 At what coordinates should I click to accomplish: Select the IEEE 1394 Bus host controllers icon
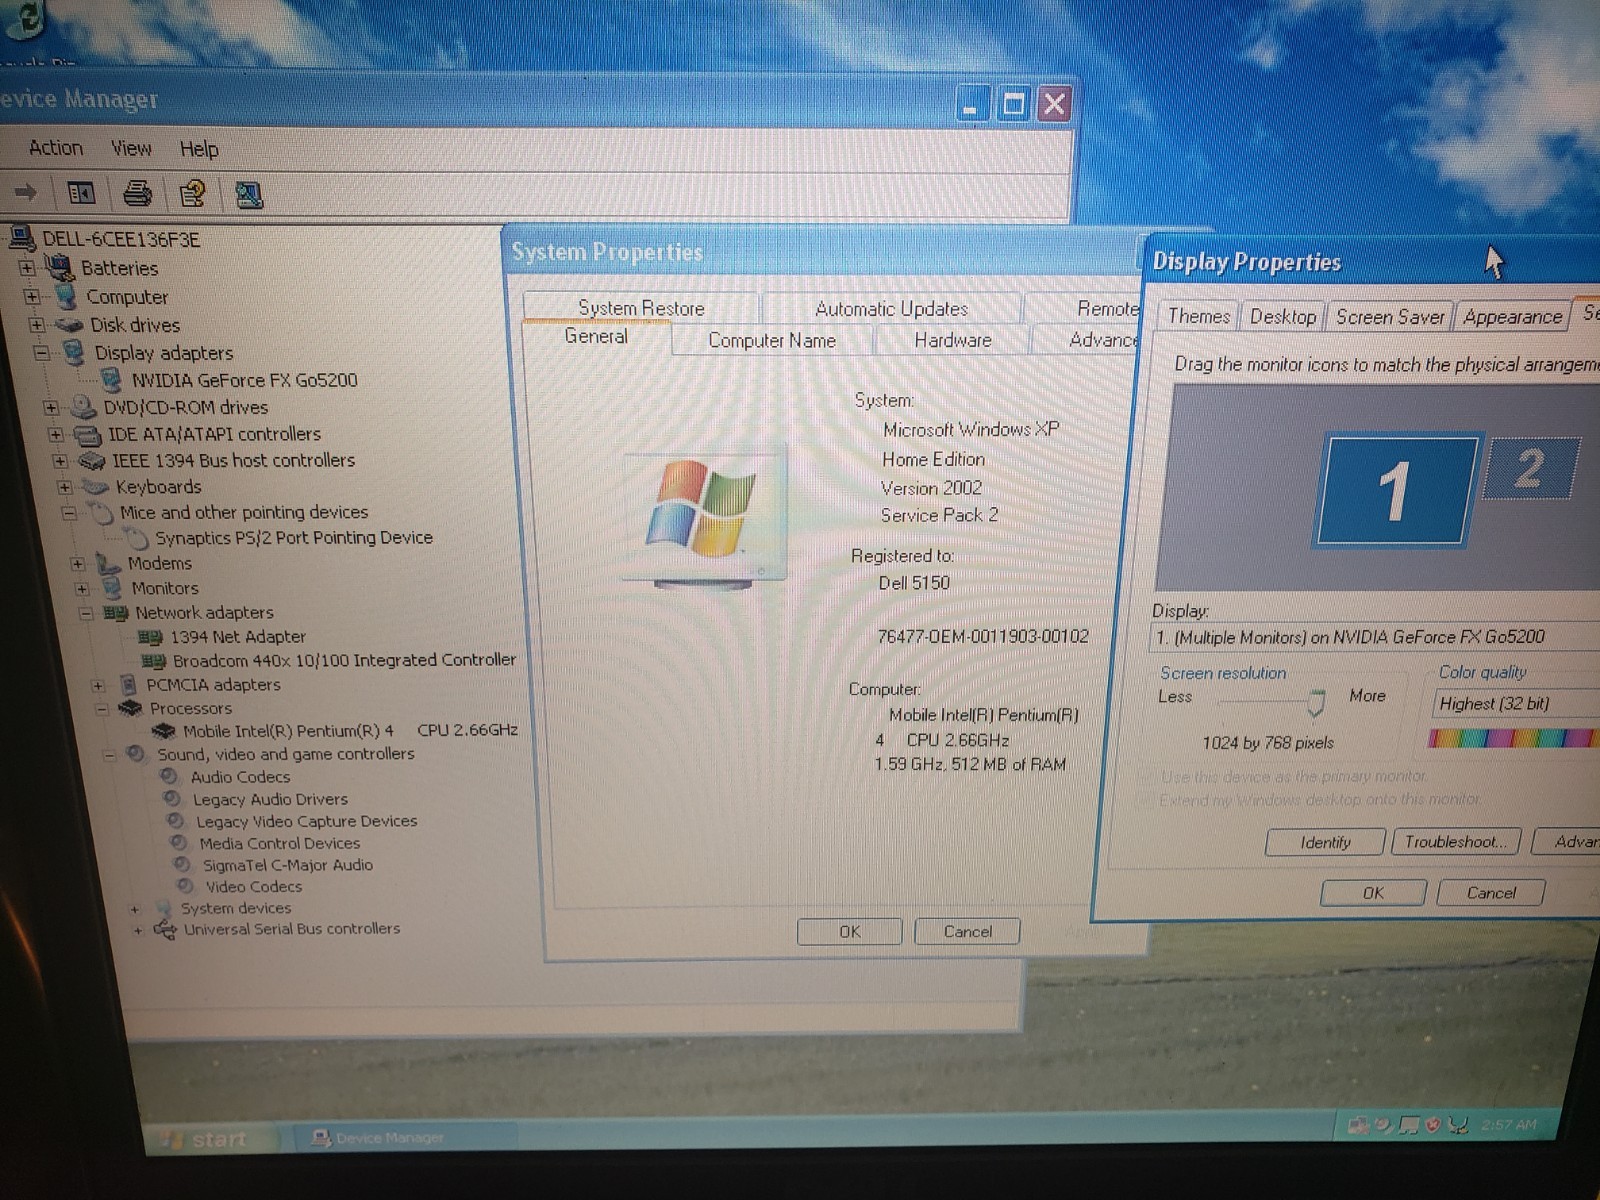coord(92,461)
